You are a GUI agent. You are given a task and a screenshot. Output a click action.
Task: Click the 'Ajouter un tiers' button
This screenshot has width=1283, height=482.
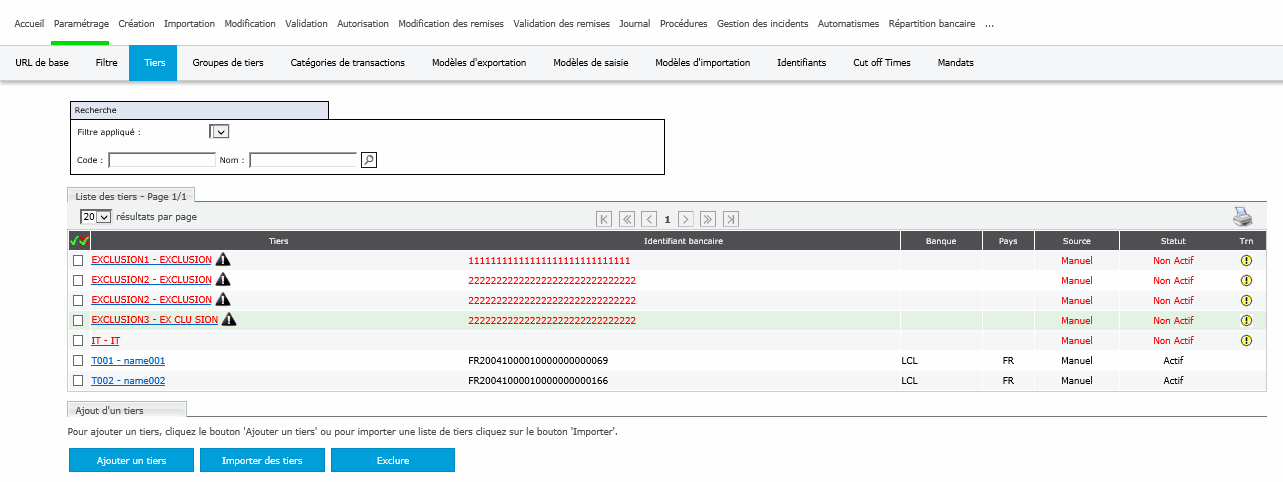tap(131, 460)
